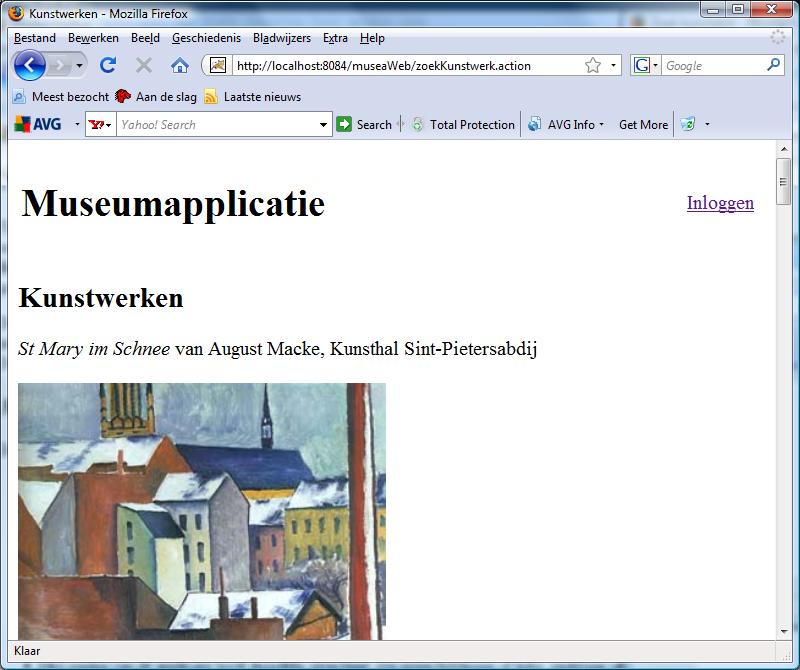Image resolution: width=800 pixels, height=670 pixels.
Task: Bookmark page with the star icon
Action: point(593,66)
